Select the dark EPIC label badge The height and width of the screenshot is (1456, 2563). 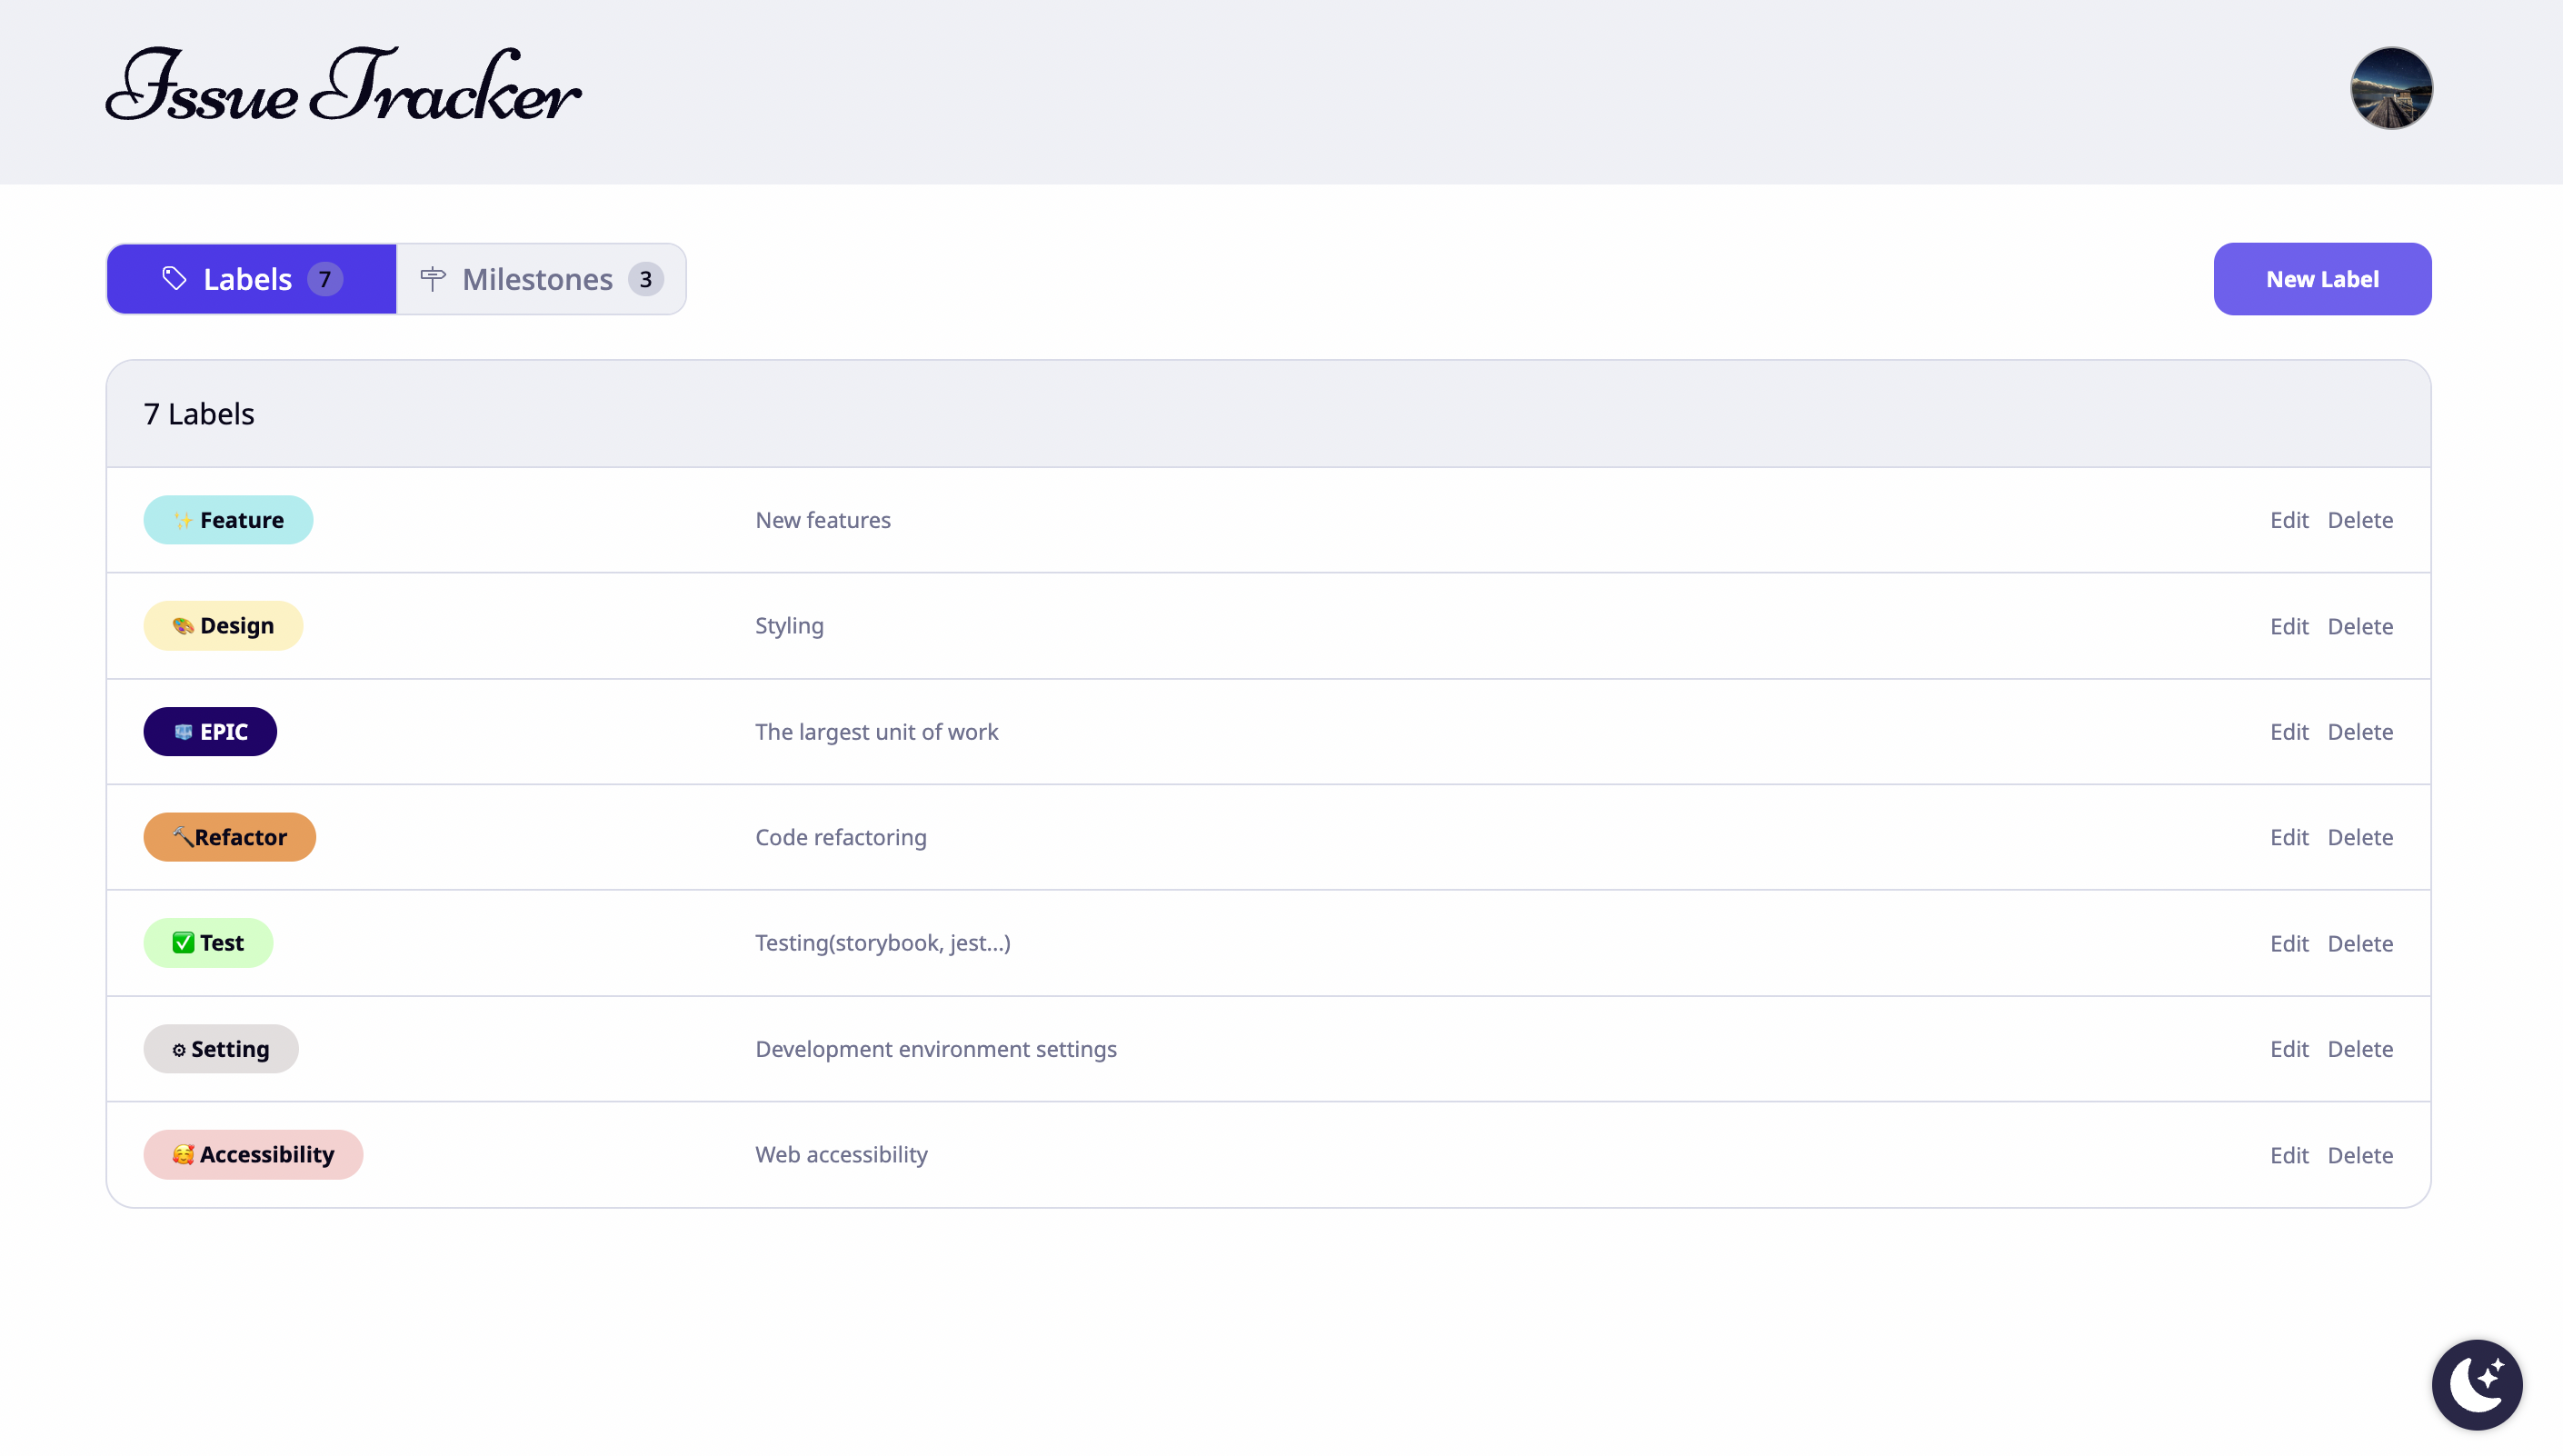click(210, 732)
